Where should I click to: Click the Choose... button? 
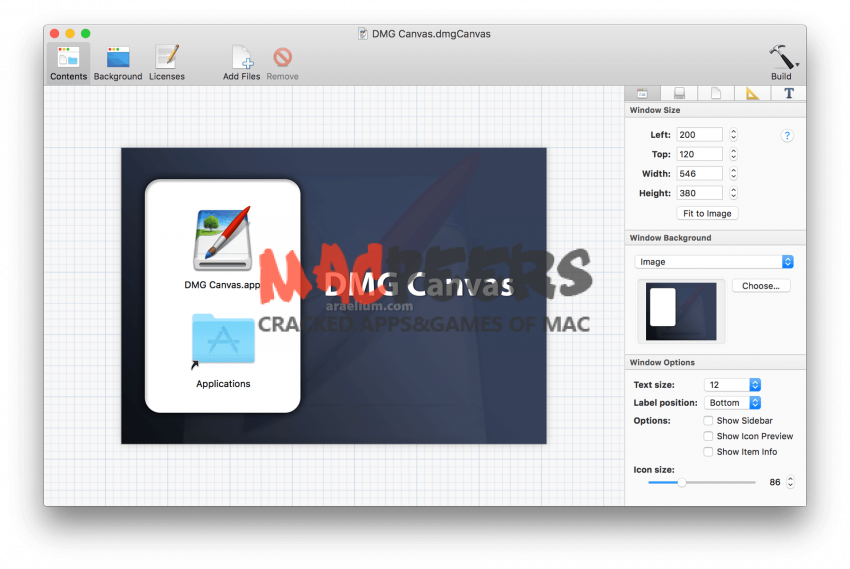761,286
